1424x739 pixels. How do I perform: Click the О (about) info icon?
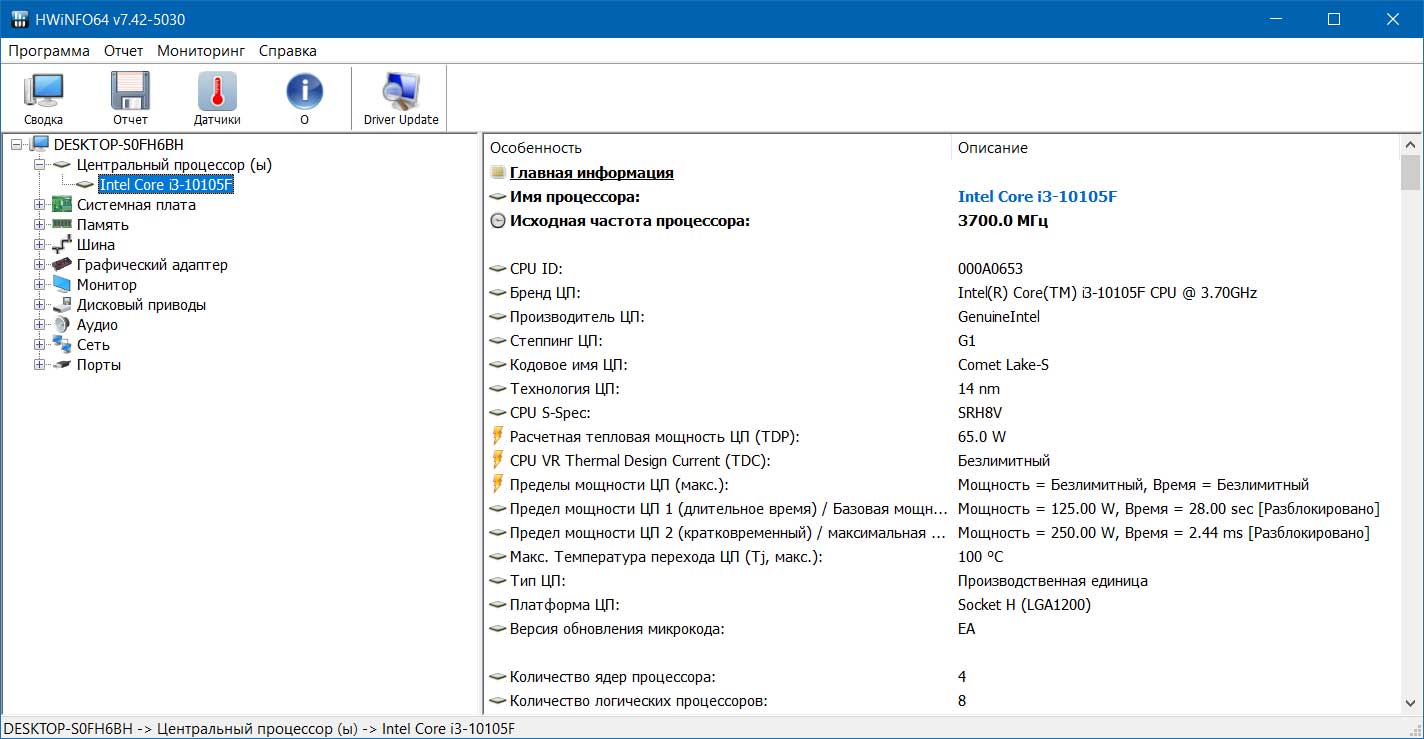click(x=304, y=91)
